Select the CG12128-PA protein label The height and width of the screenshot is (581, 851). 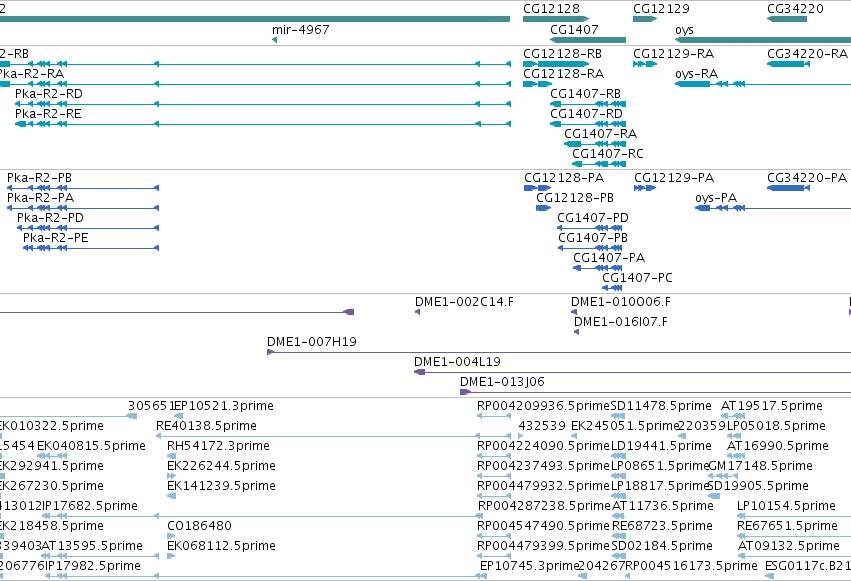click(x=564, y=178)
